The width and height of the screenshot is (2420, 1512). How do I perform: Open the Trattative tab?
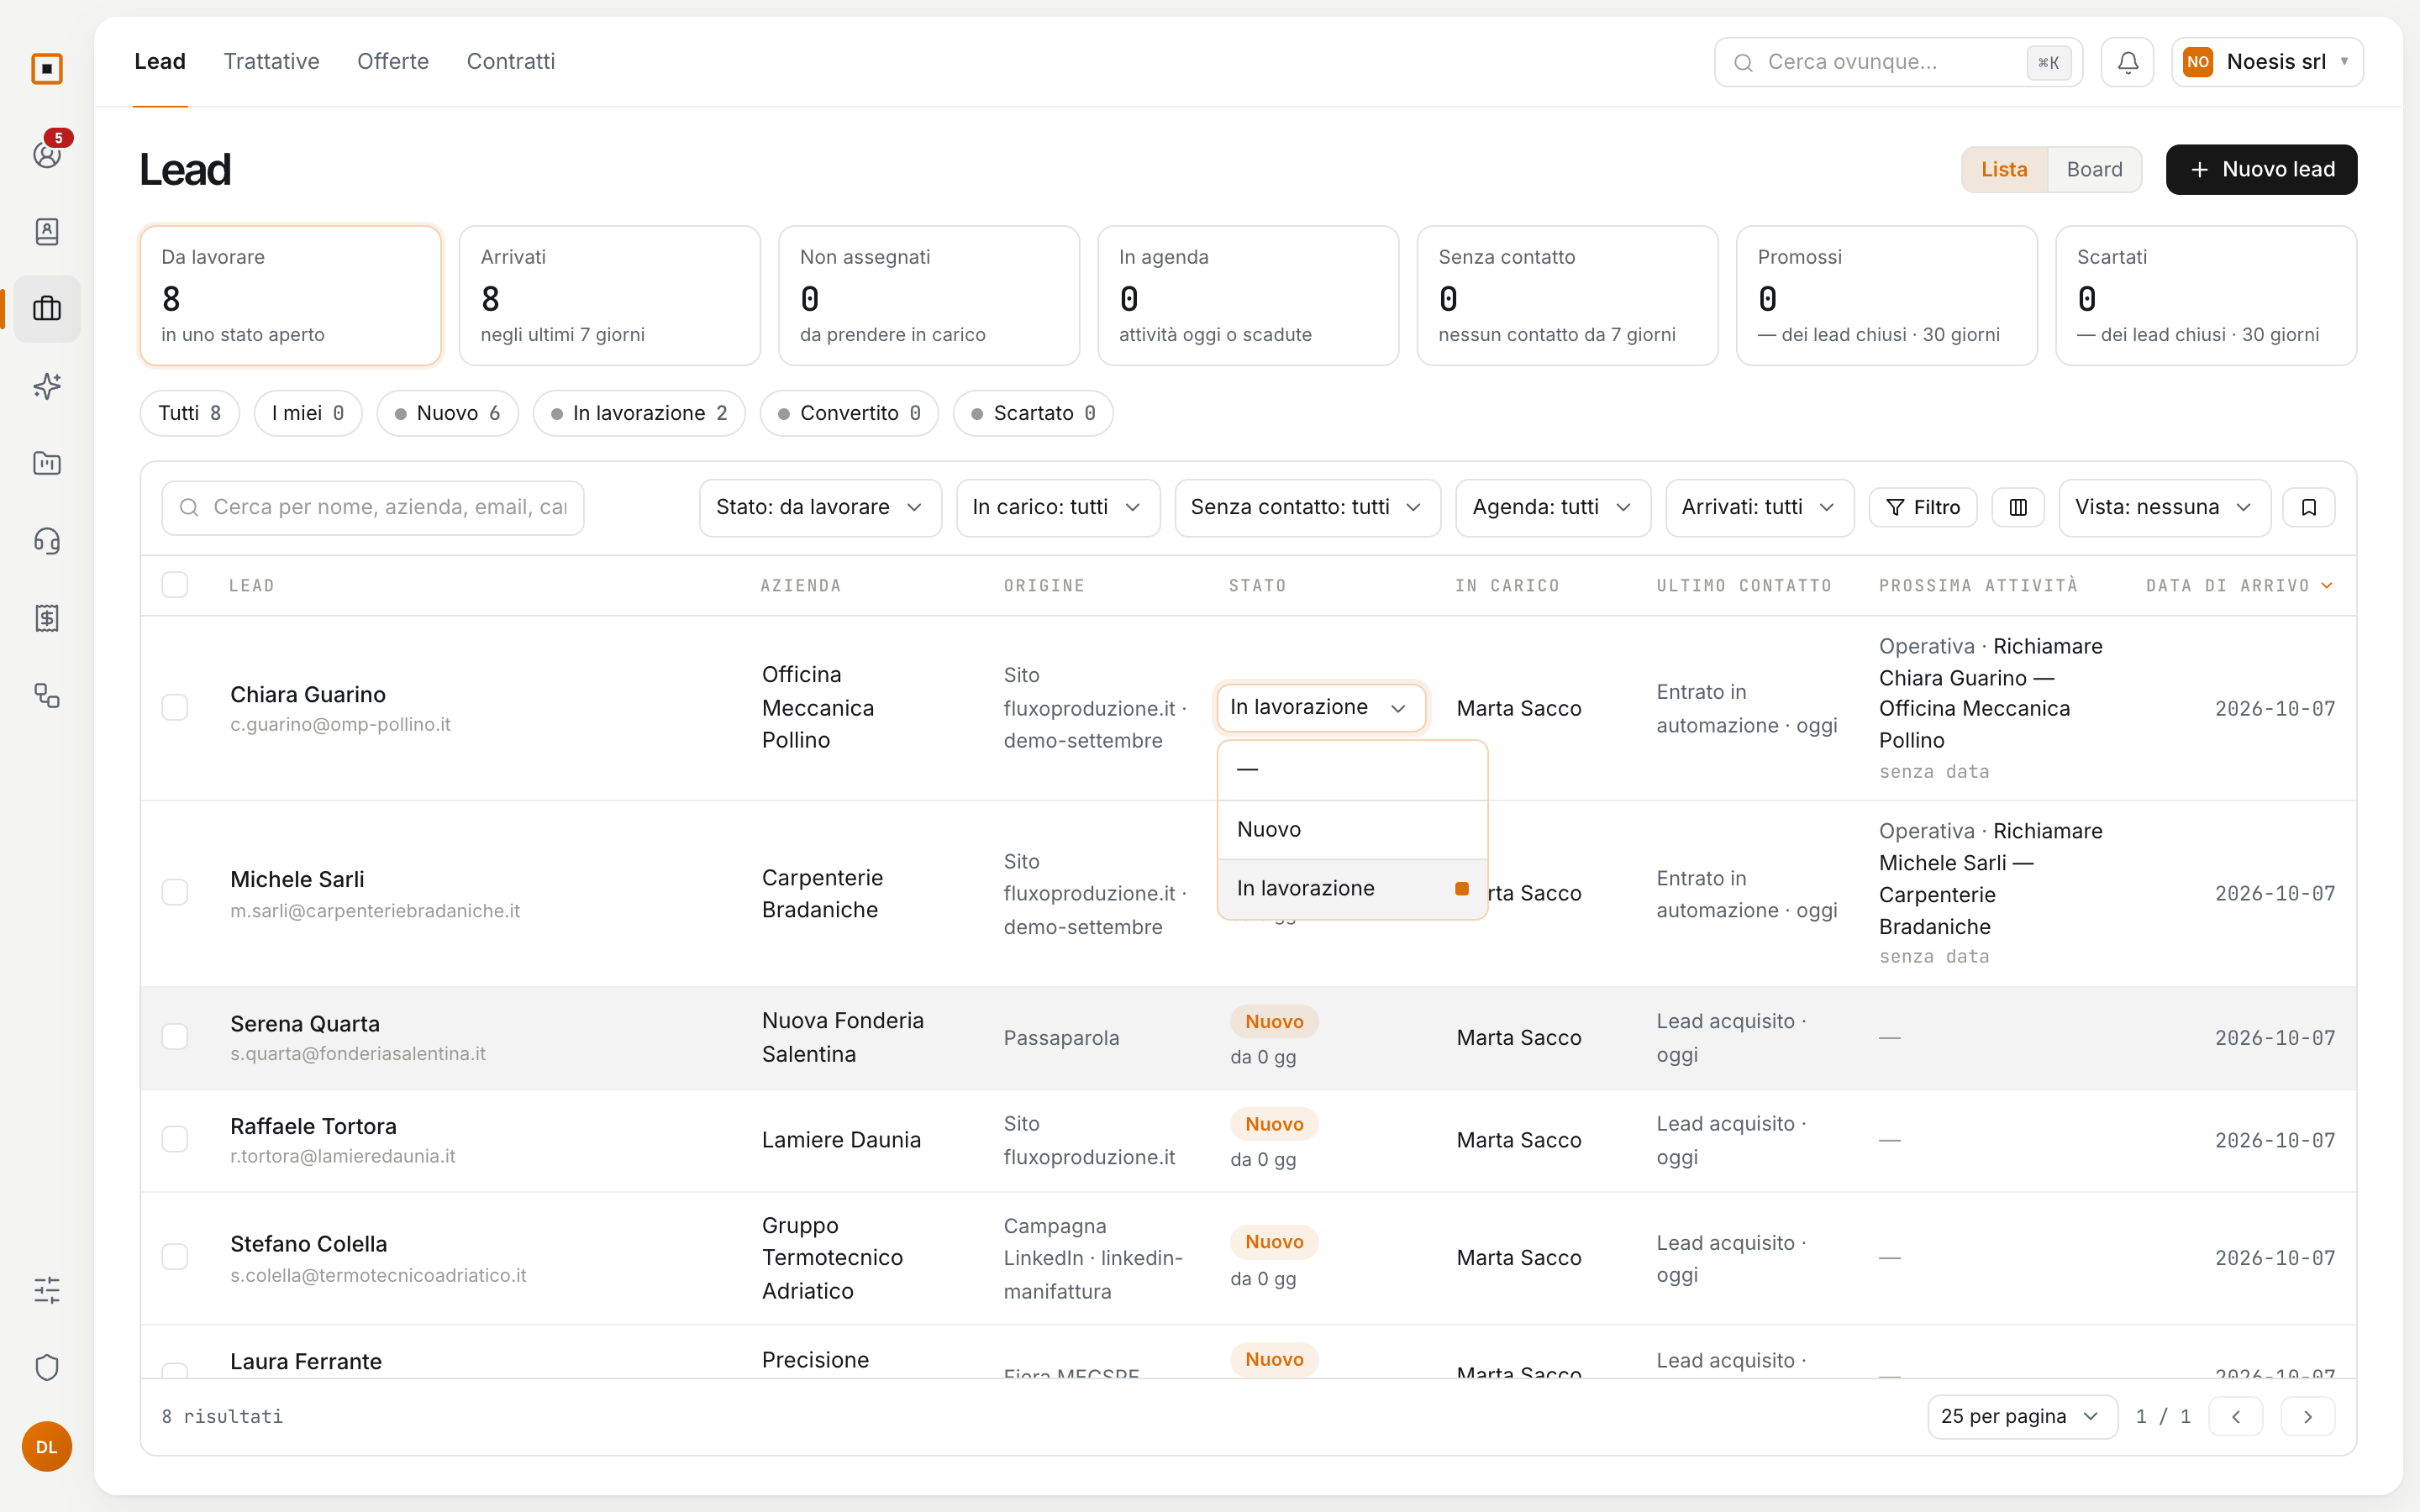tap(271, 61)
